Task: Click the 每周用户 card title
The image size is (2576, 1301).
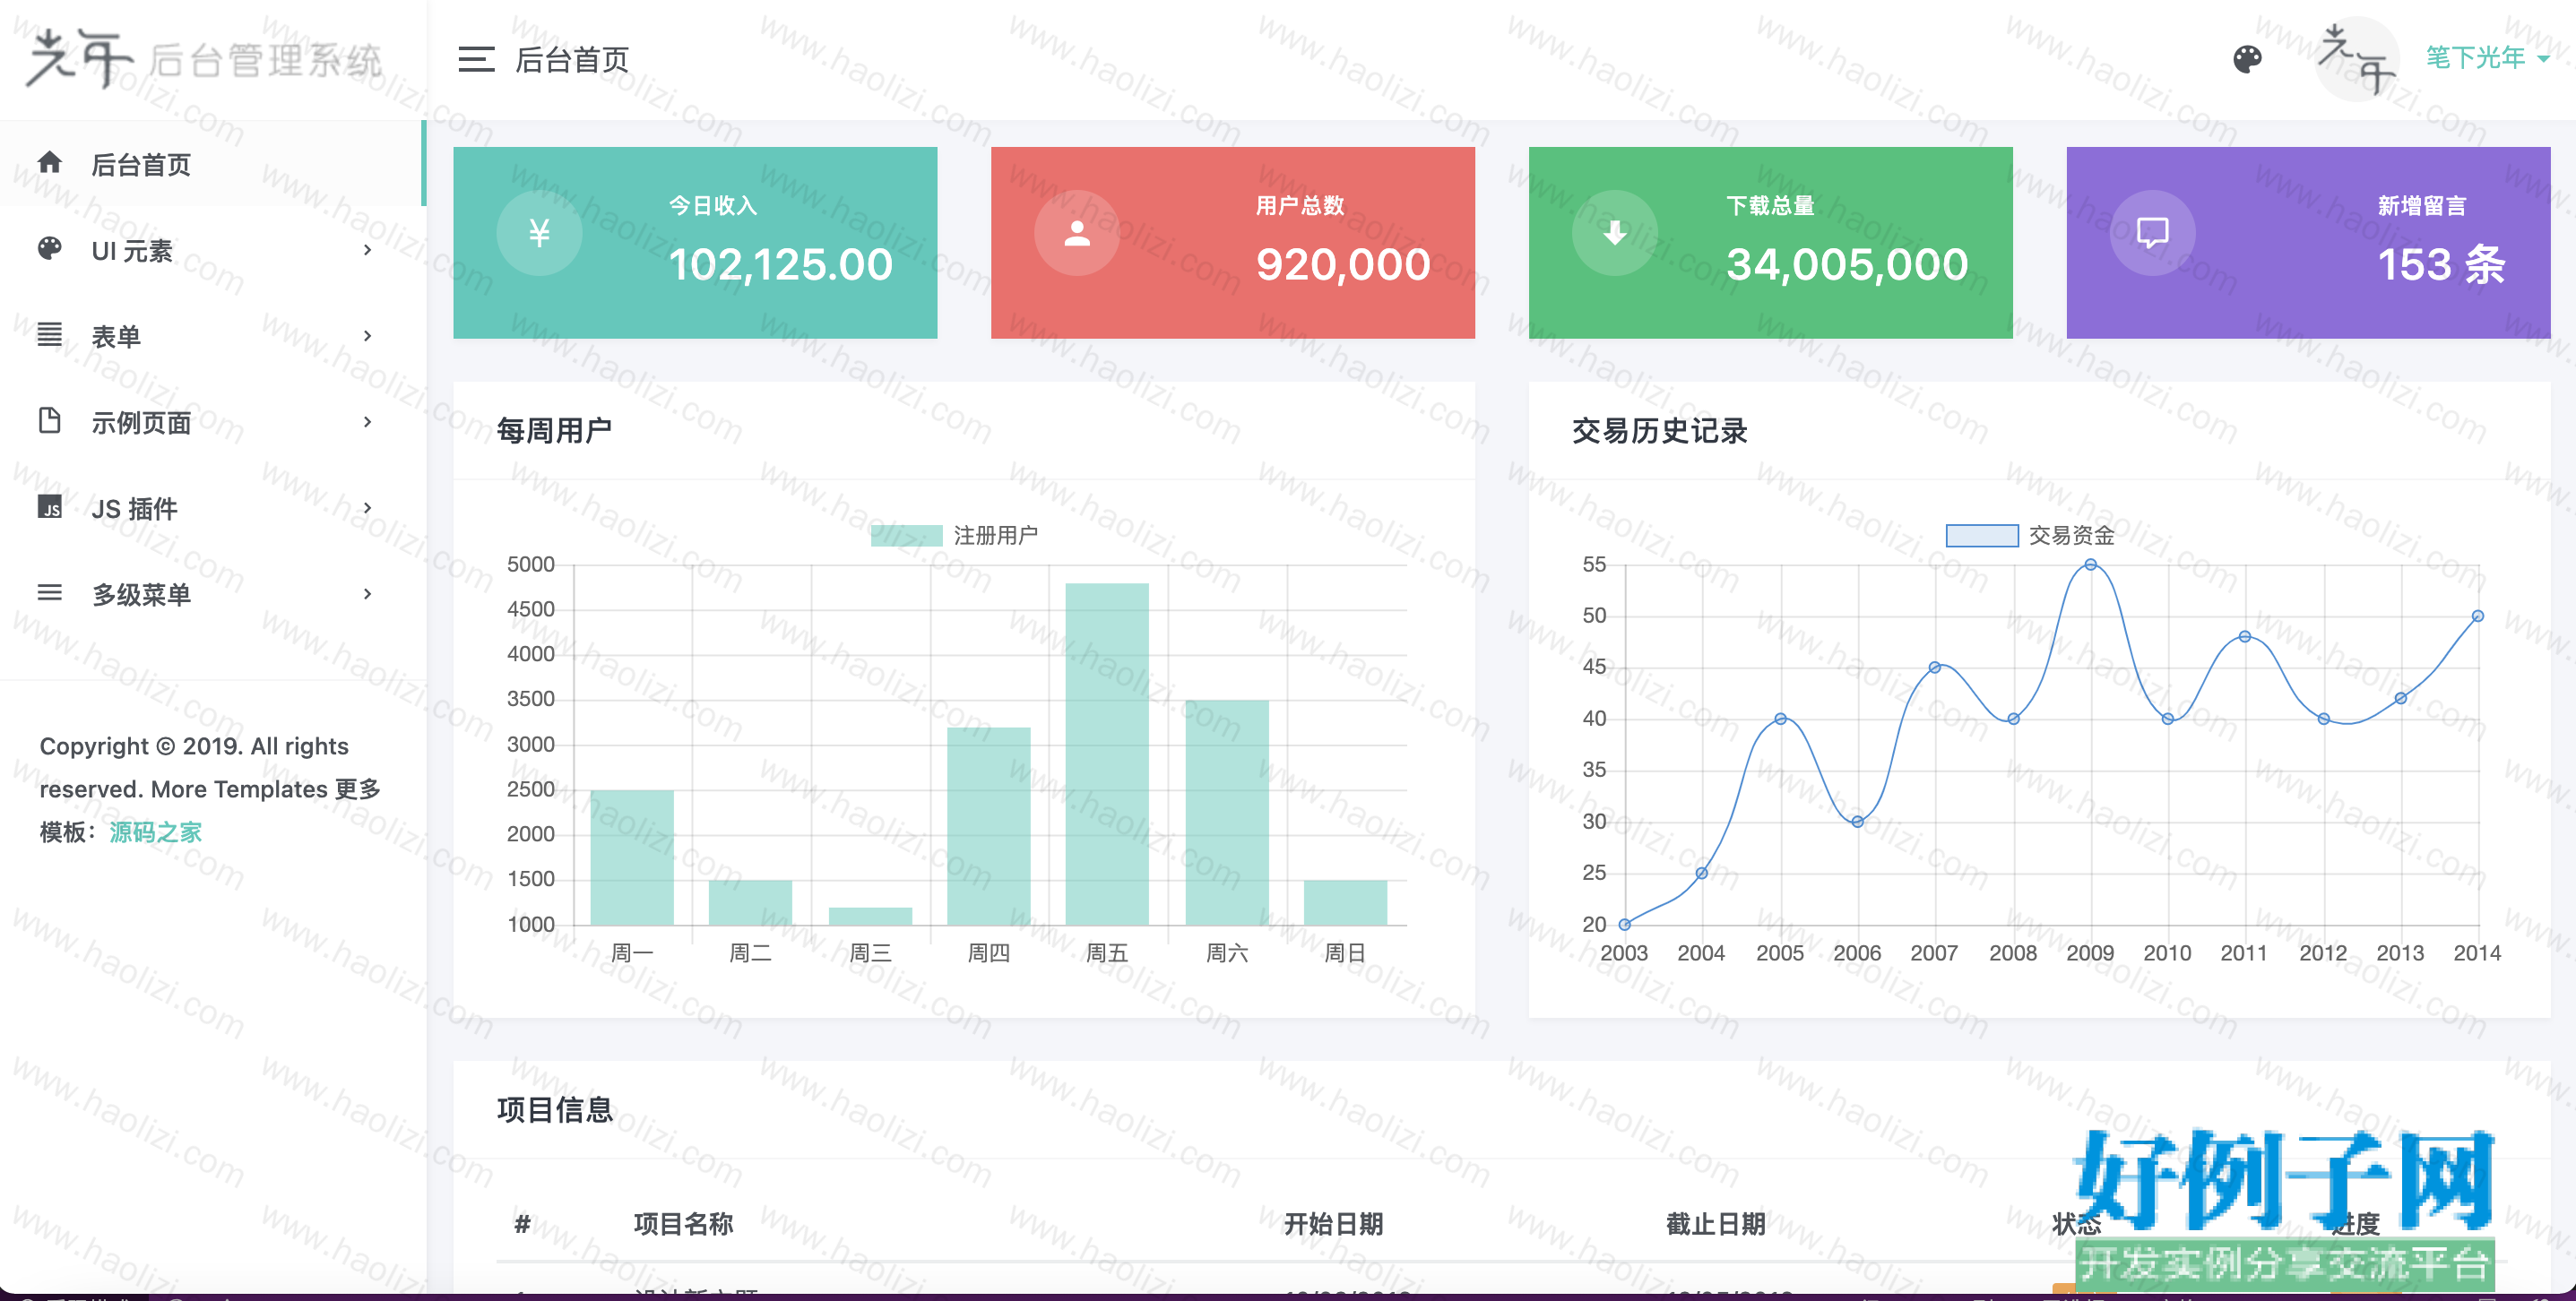Action: pos(554,431)
